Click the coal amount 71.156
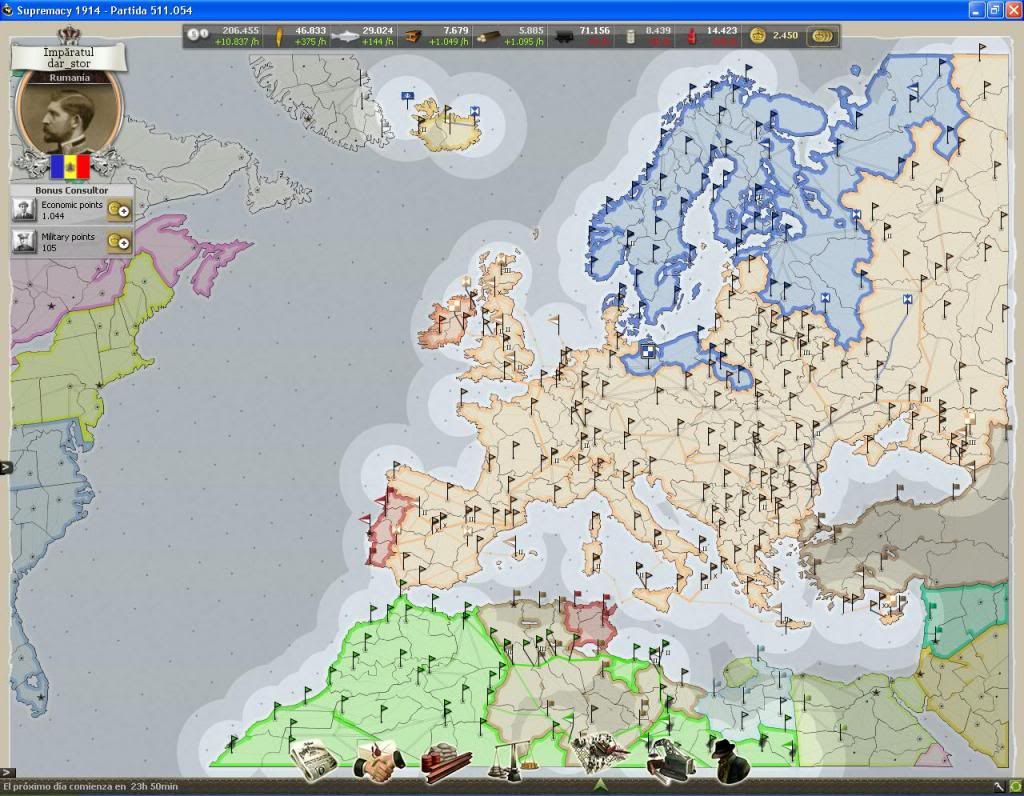The image size is (1024, 796). (594, 30)
